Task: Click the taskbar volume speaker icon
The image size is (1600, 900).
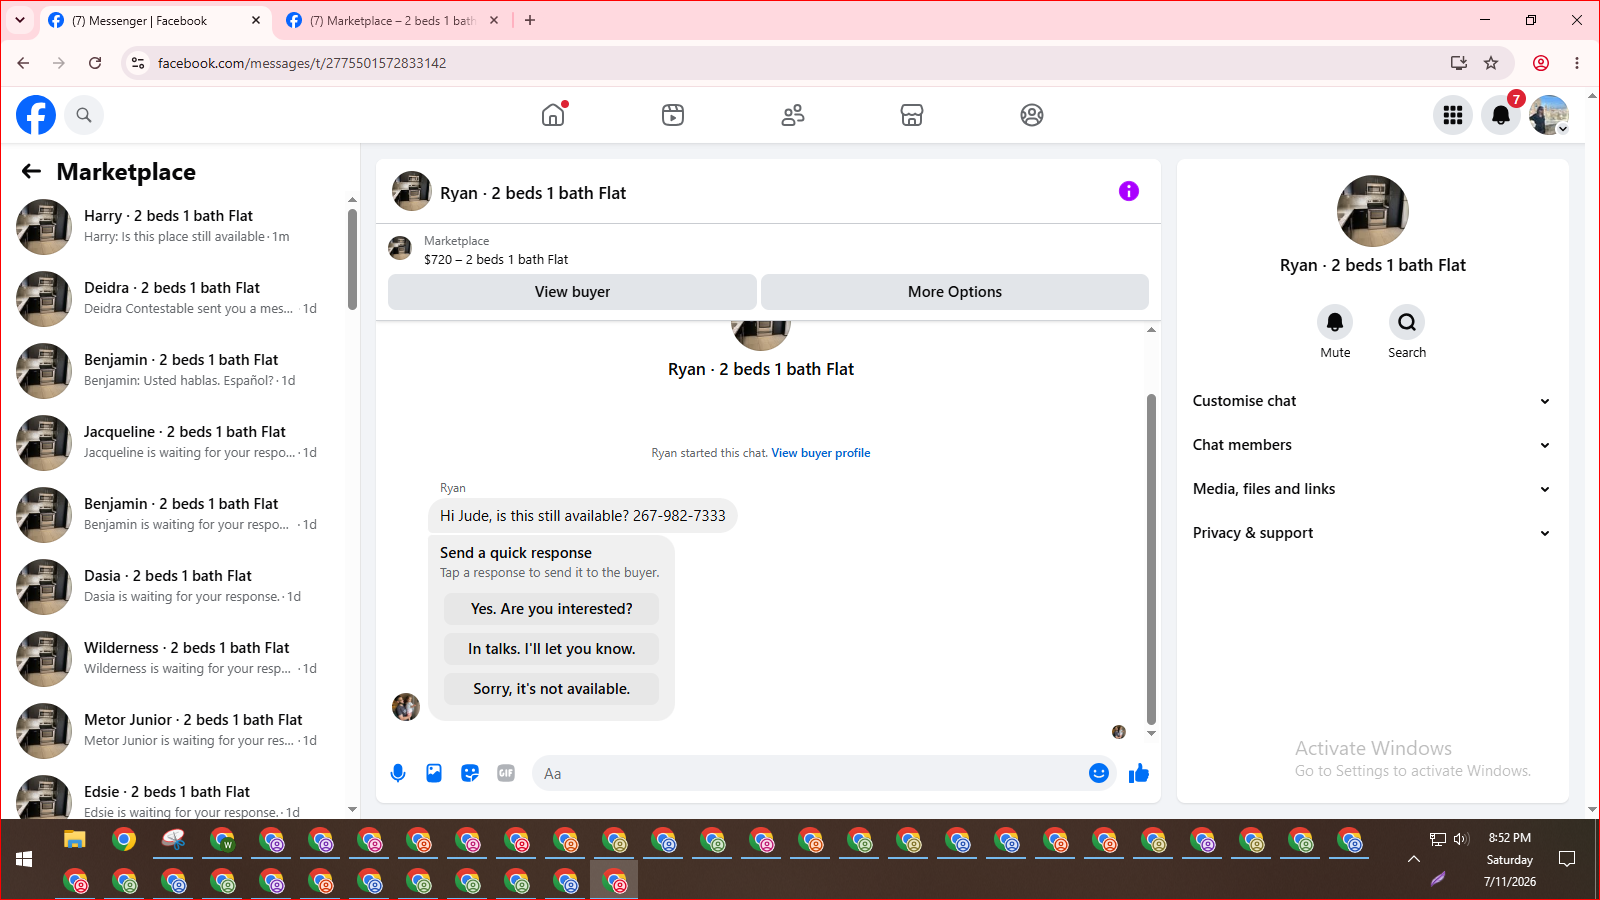Action: [x=1461, y=839]
